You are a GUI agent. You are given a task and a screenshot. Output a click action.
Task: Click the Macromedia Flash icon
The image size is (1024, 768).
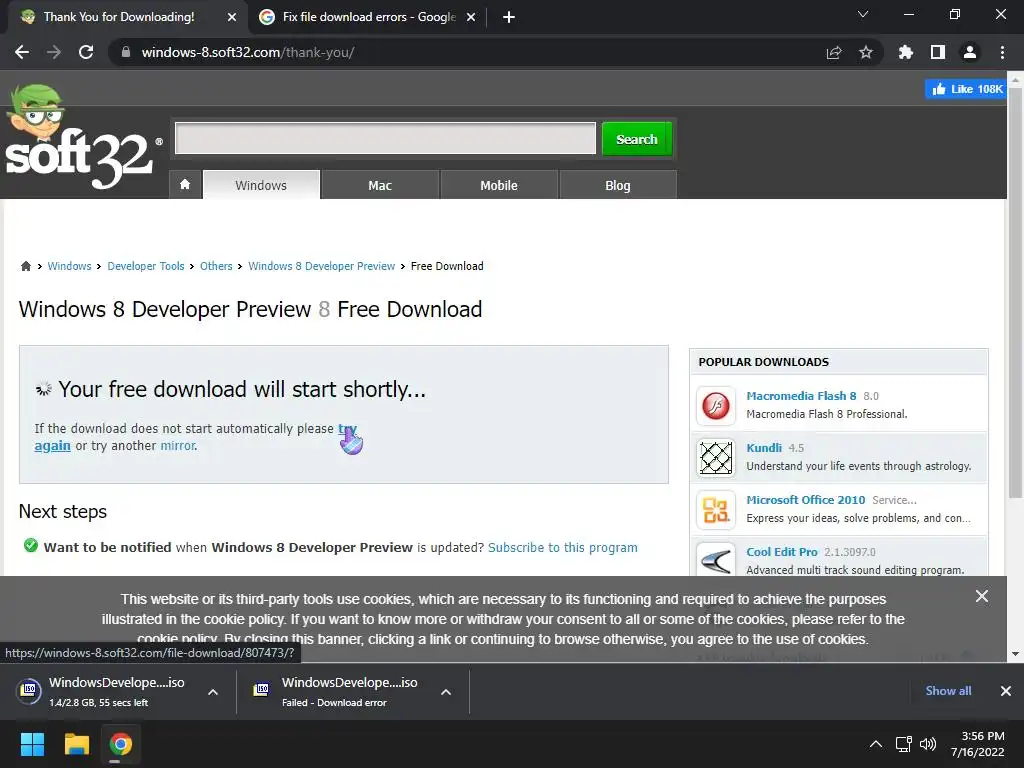[x=716, y=406]
